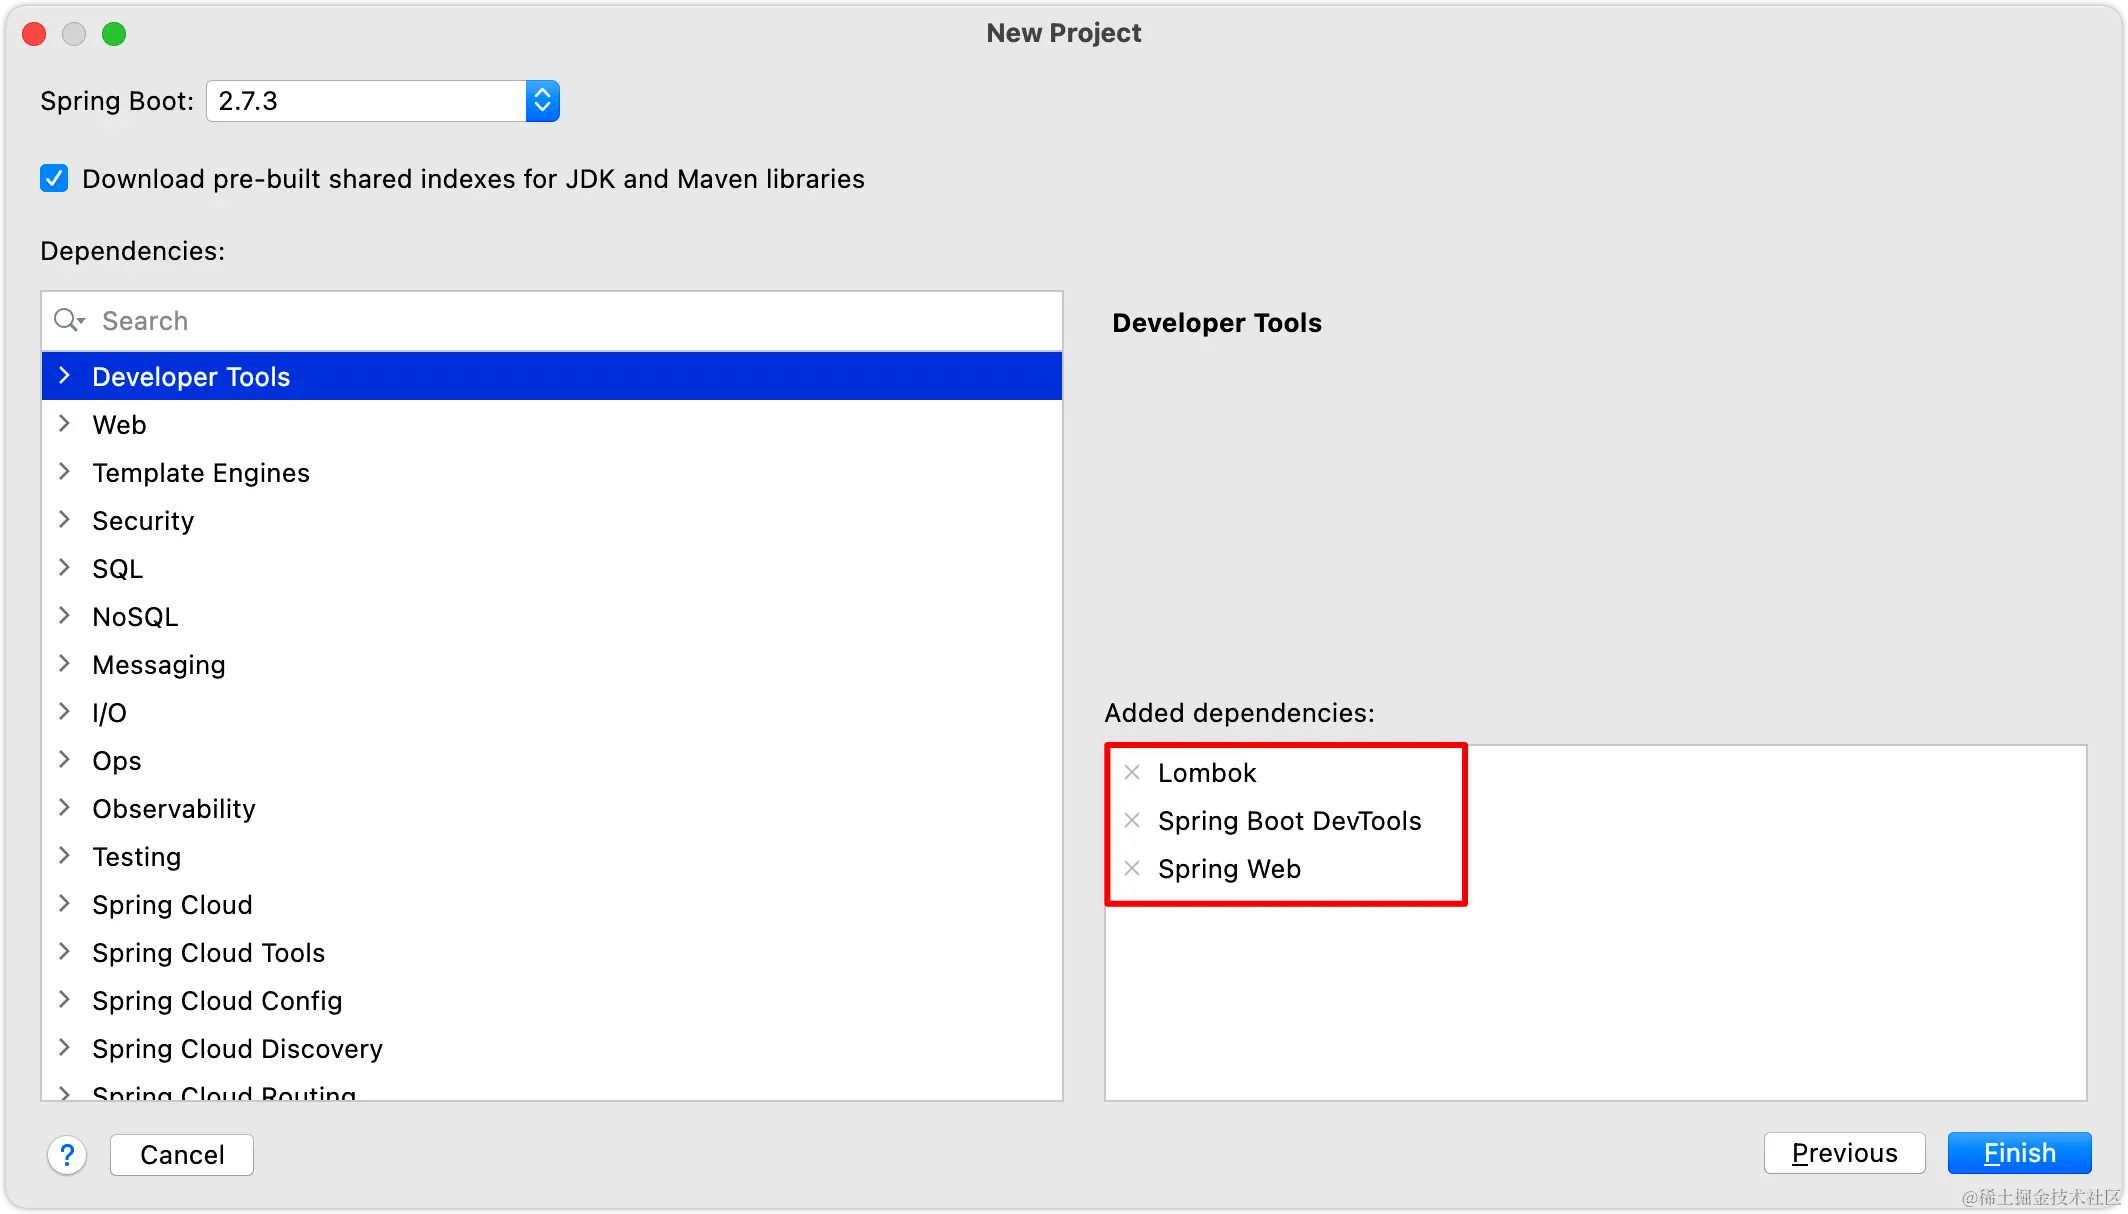Remove Spring Boot DevTools via X icon
Screen dimensions: 2128x1214
click(x=1132, y=820)
